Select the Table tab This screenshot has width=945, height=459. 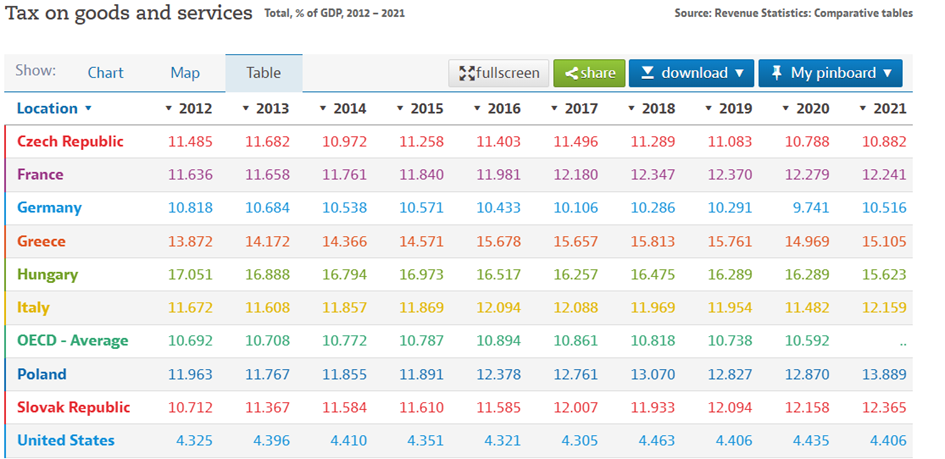(264, 73)
